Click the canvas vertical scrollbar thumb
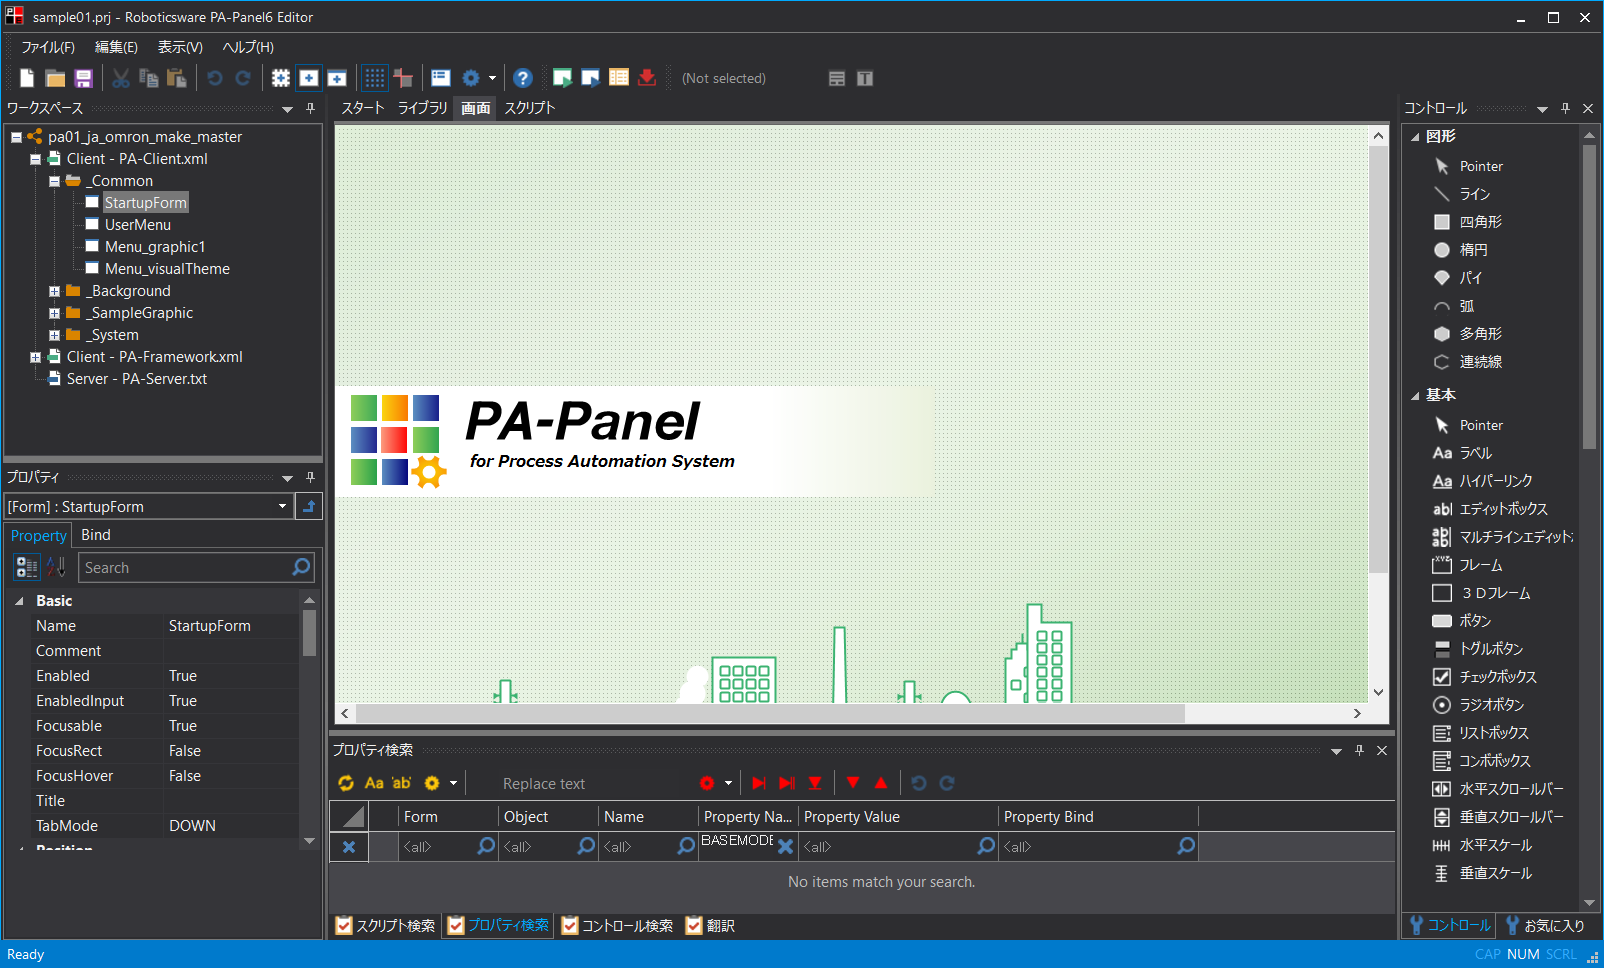The width and height of the screenshot is (1604, 968). (x=1378, y=360)
